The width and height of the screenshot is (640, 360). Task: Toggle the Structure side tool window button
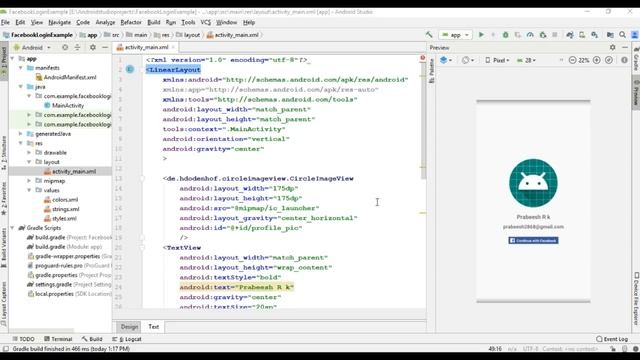pyautogui.click(x=4, y=153)
